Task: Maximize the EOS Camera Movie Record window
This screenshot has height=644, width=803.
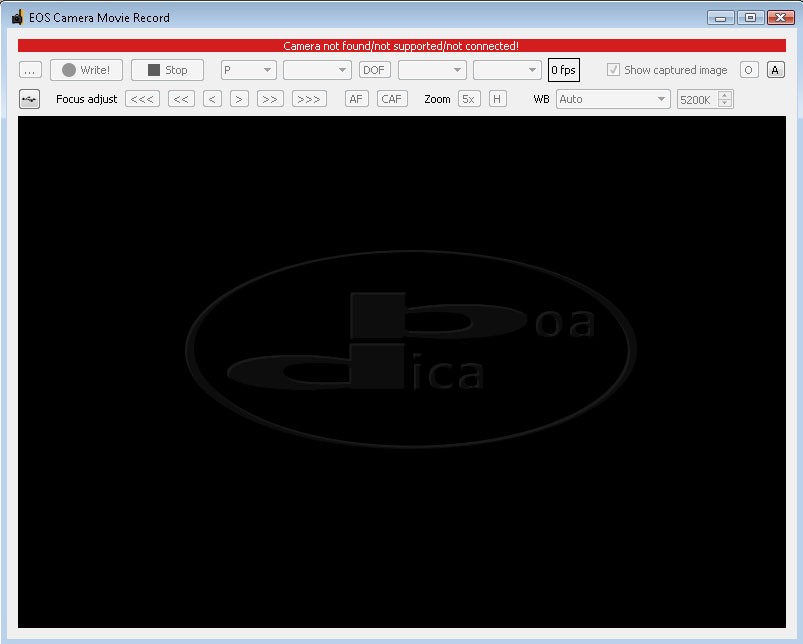Action: tap(751, 18)
